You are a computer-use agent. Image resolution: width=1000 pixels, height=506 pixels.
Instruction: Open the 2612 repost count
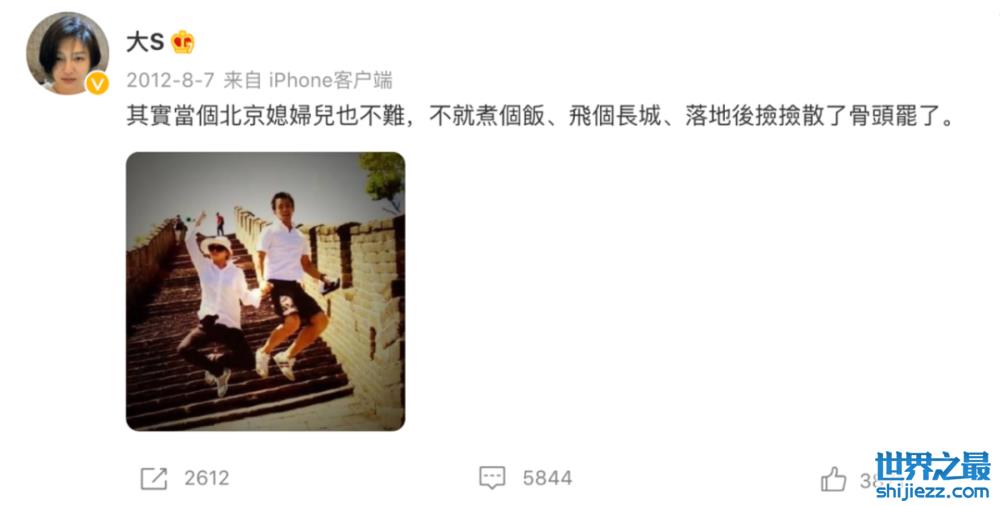coord(207,479)
